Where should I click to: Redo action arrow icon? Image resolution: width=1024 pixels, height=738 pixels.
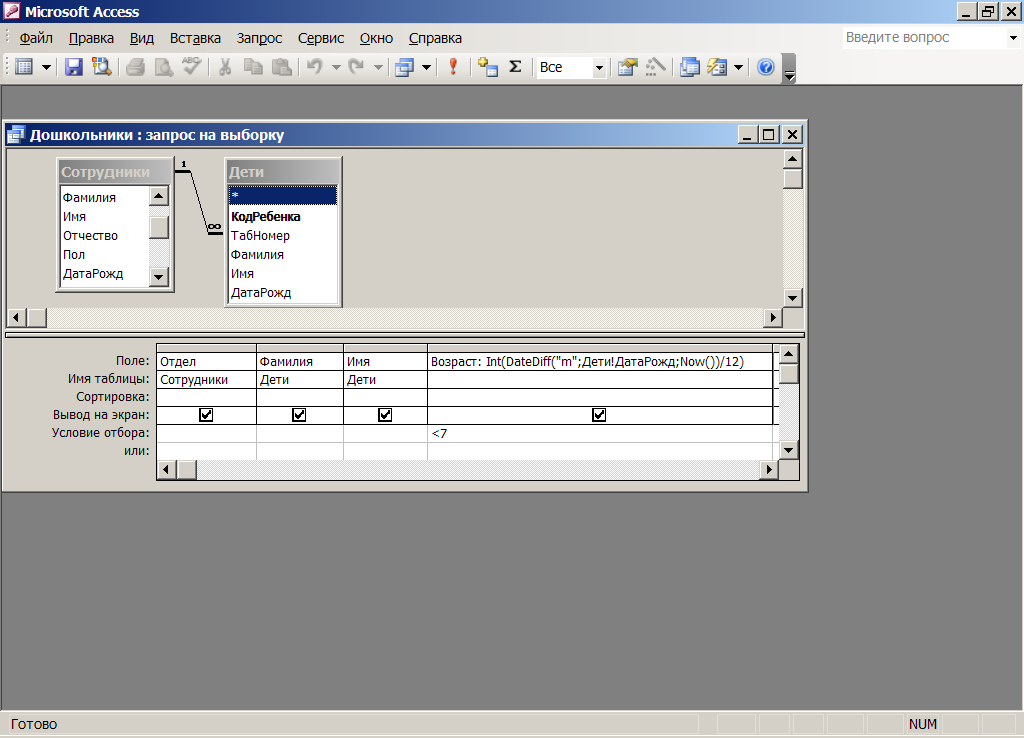(x=356, y=67)
